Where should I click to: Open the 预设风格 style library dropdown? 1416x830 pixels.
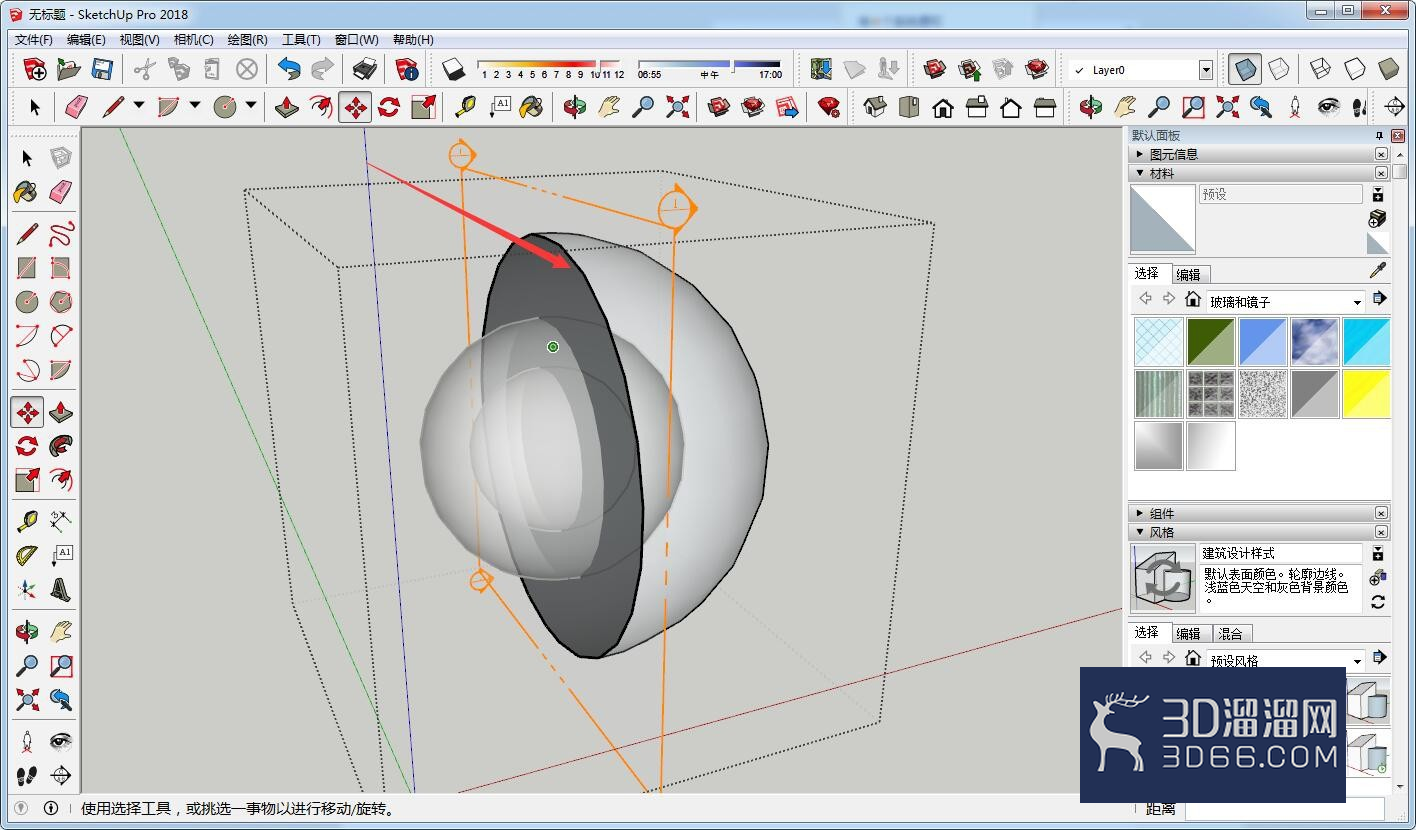(1357, 661)
